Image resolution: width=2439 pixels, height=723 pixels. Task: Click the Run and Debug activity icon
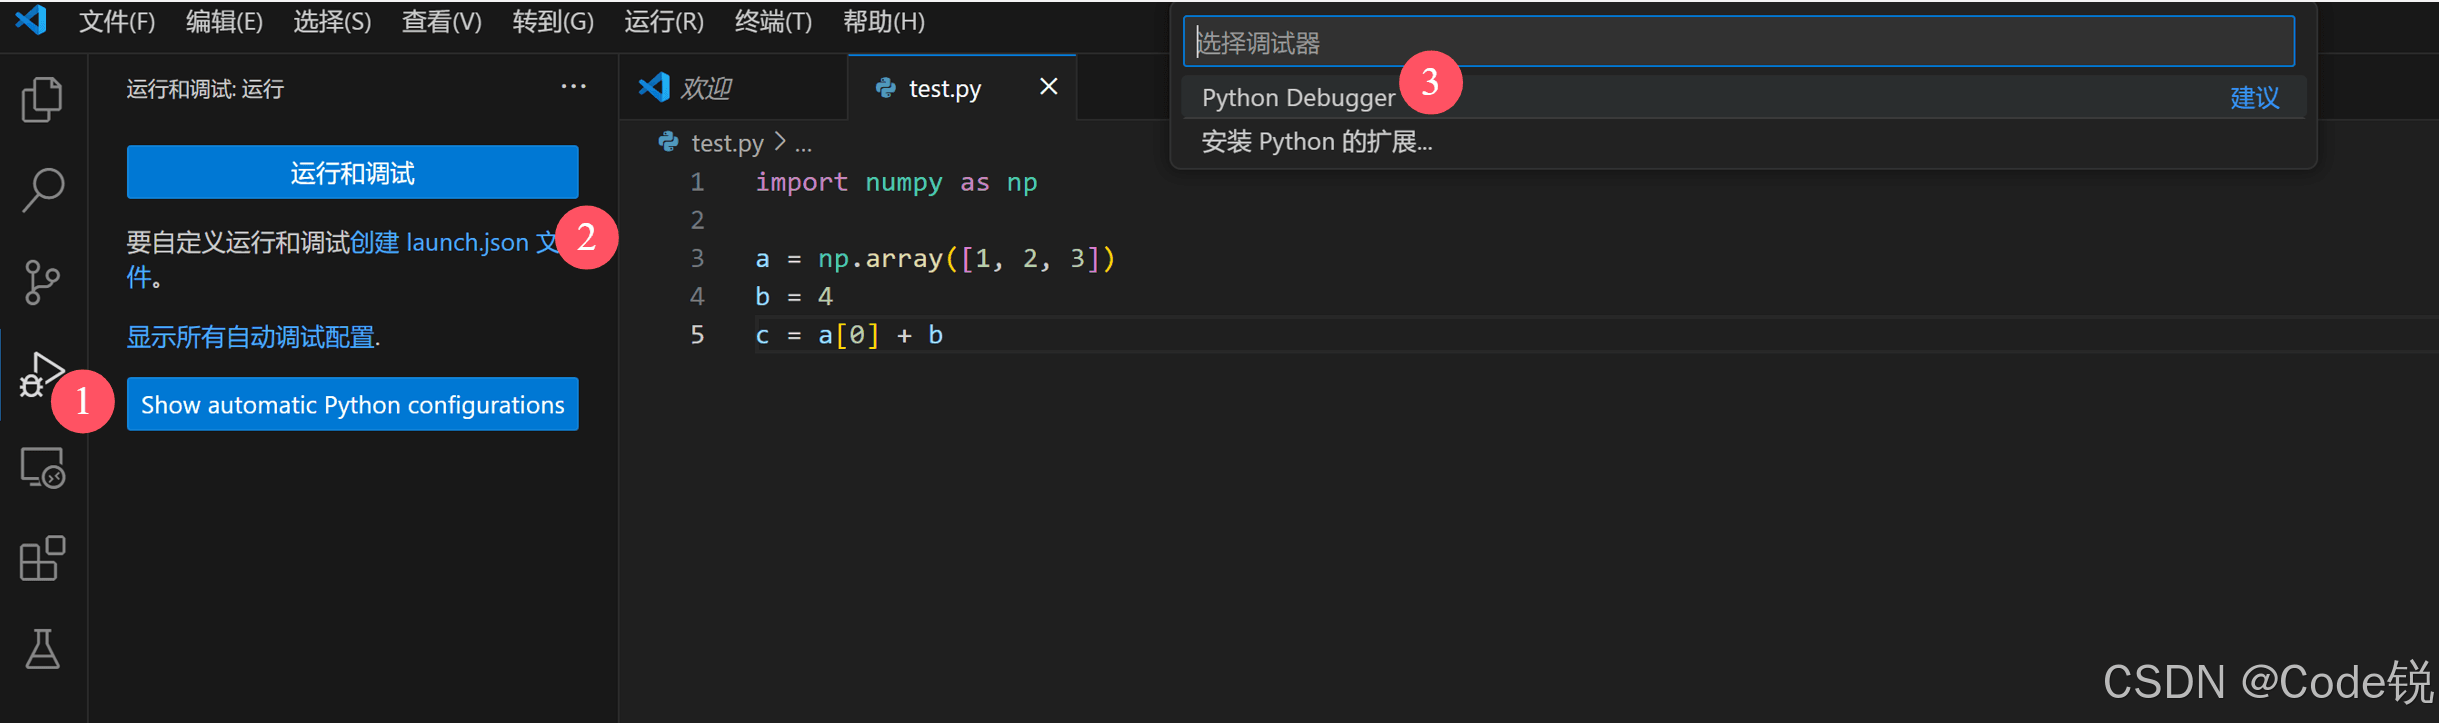42,375
